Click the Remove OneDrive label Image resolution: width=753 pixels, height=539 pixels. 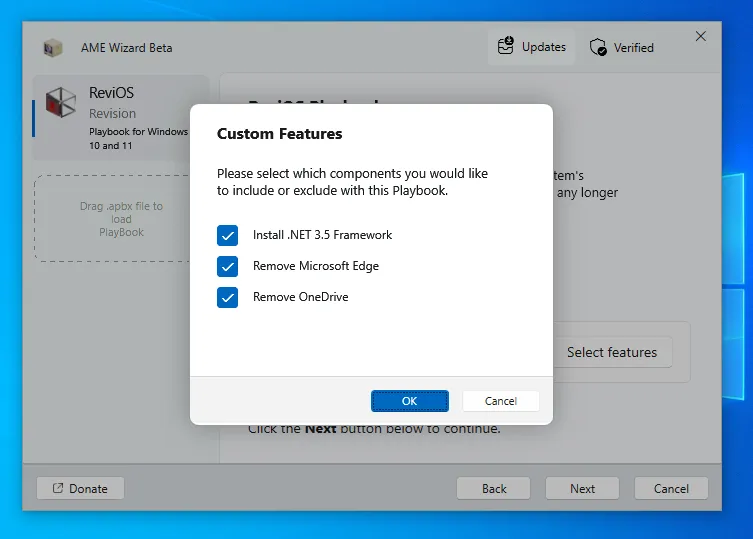click(x=301, y=297)
